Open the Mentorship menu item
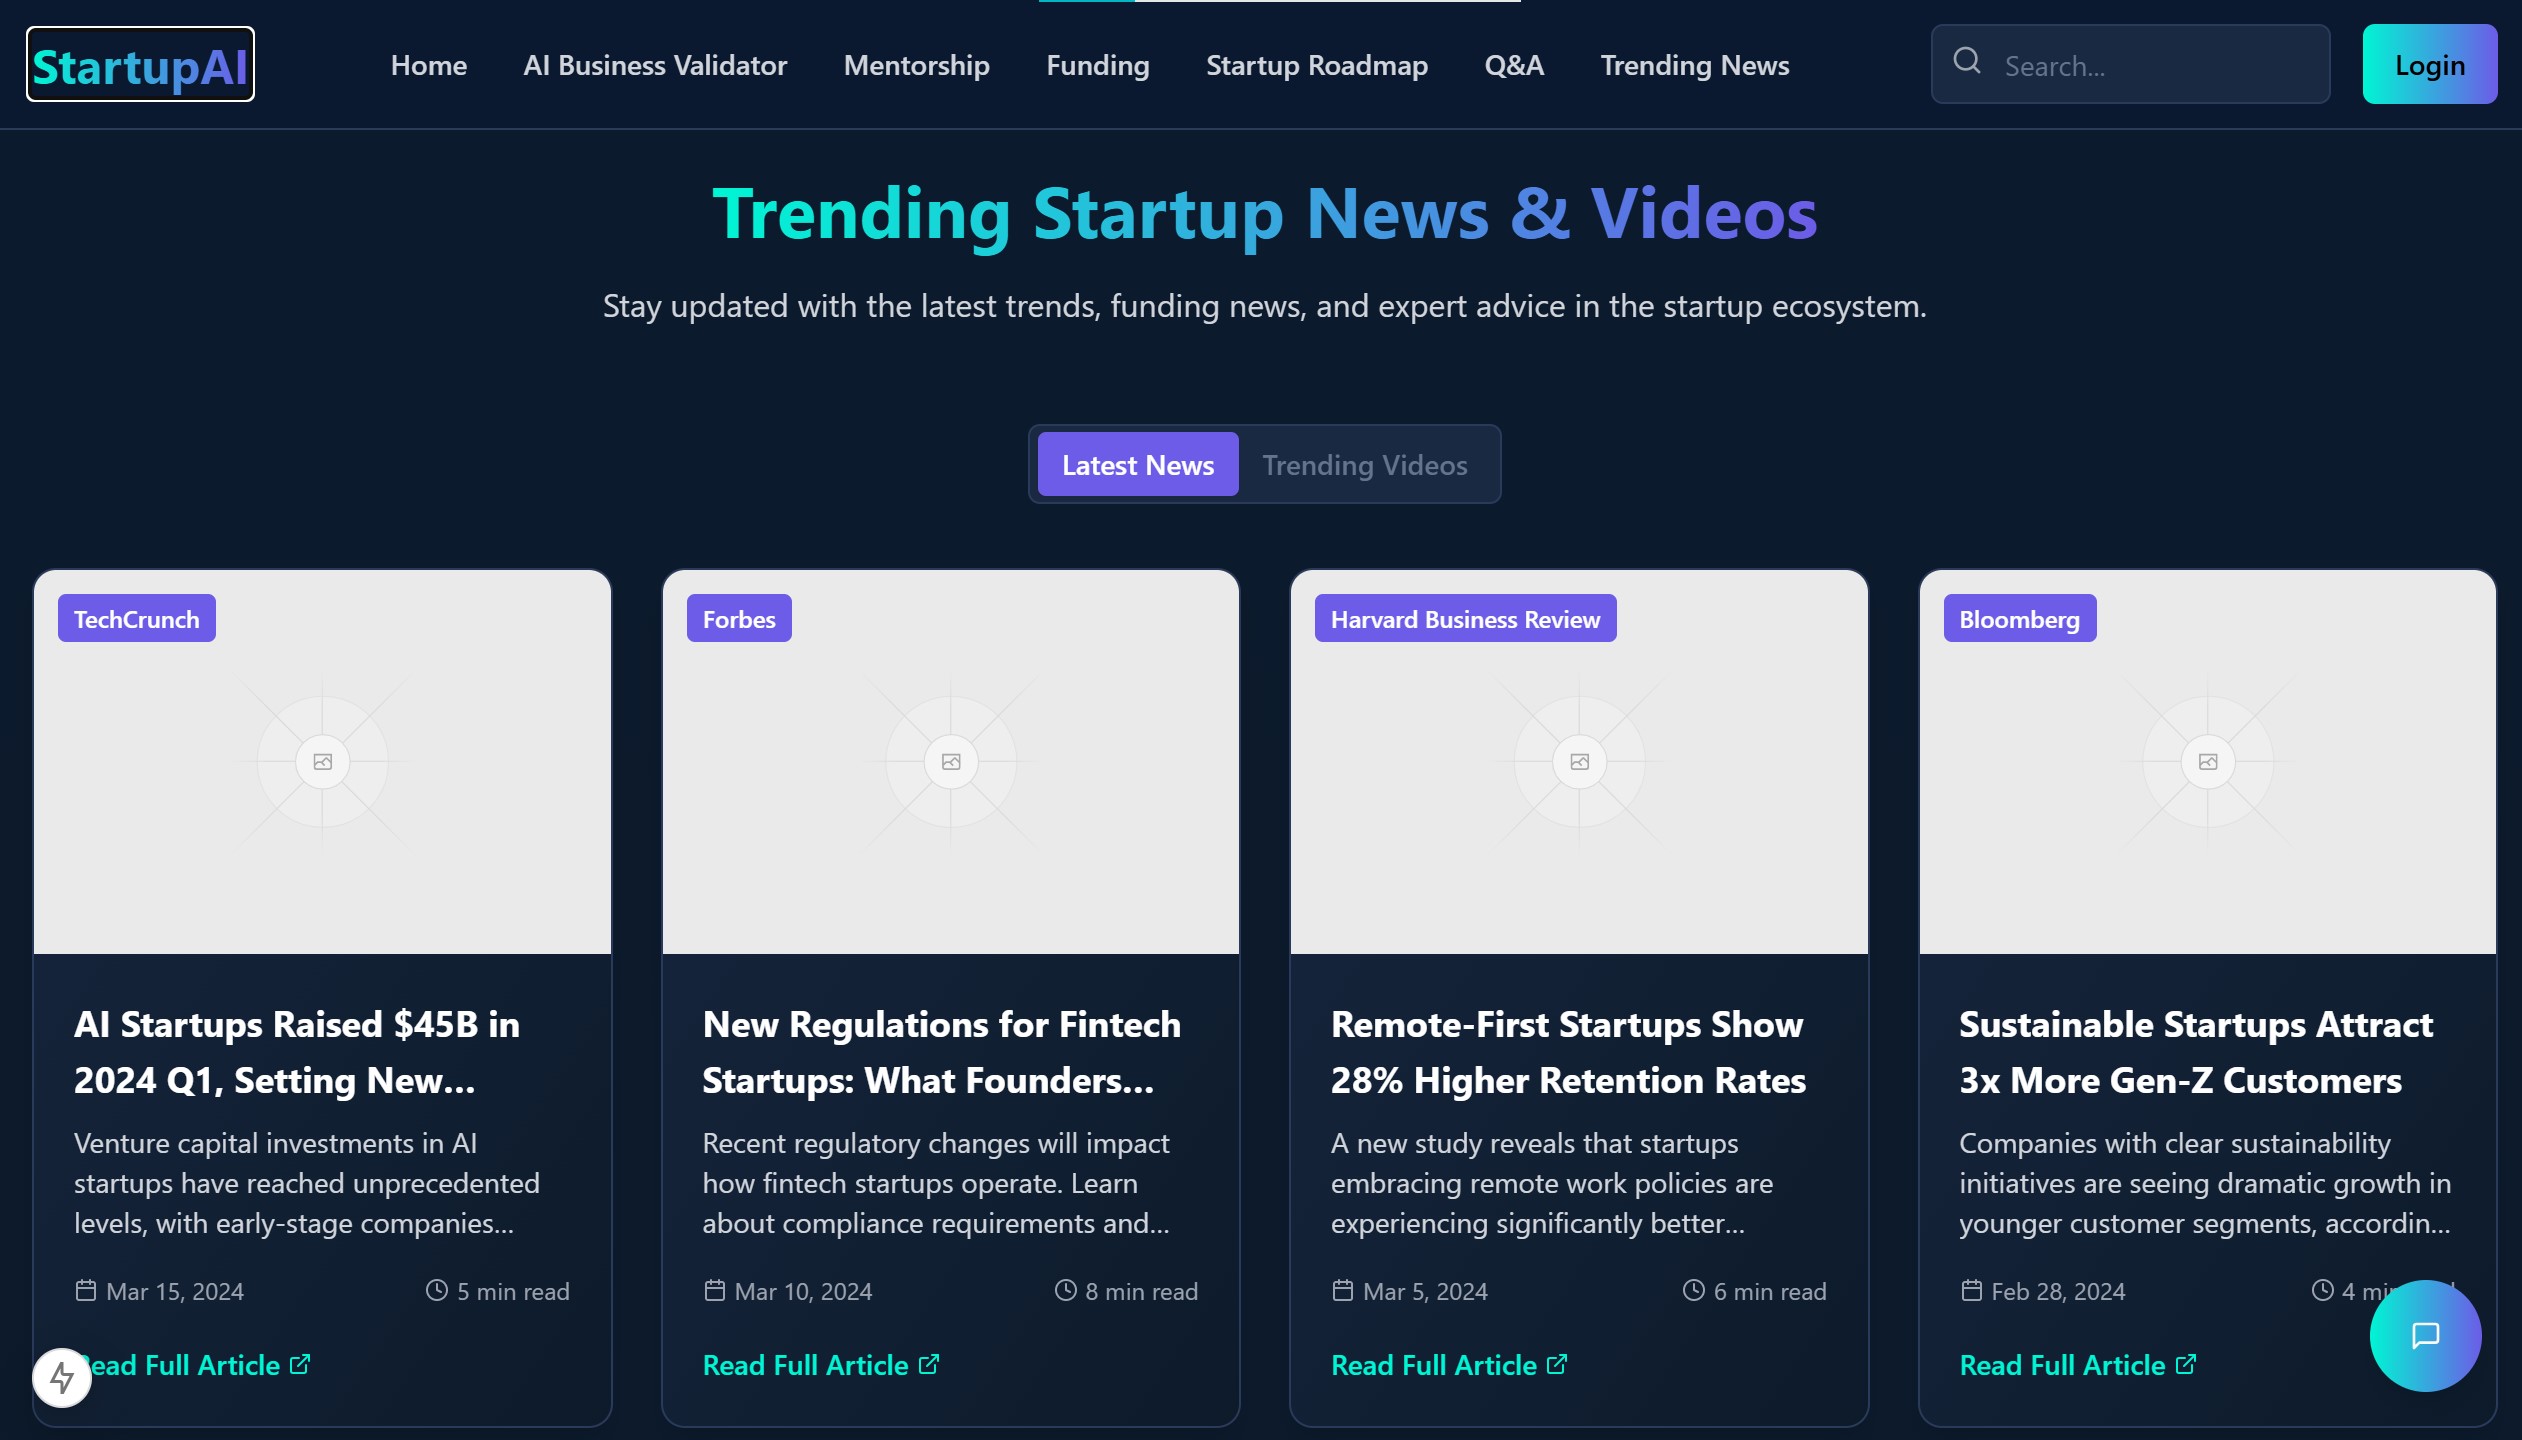The image size is (2522, 1440). pyautogui.click(x=916, y=66)
